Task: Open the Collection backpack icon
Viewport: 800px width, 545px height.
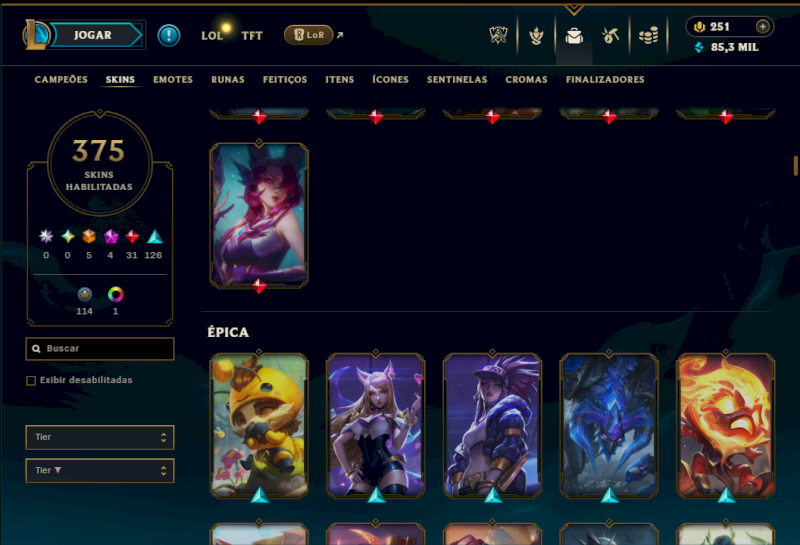Action: tap(574, 36)
